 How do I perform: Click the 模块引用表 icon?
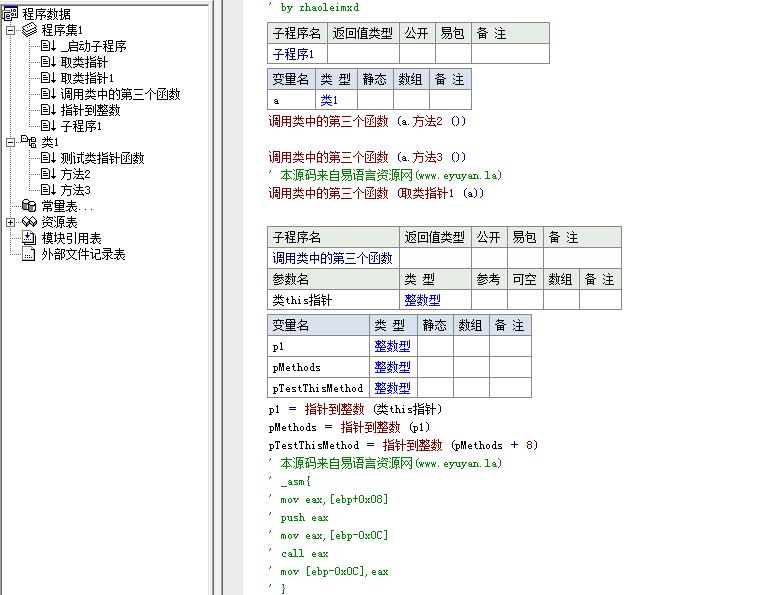click(29, 238)
